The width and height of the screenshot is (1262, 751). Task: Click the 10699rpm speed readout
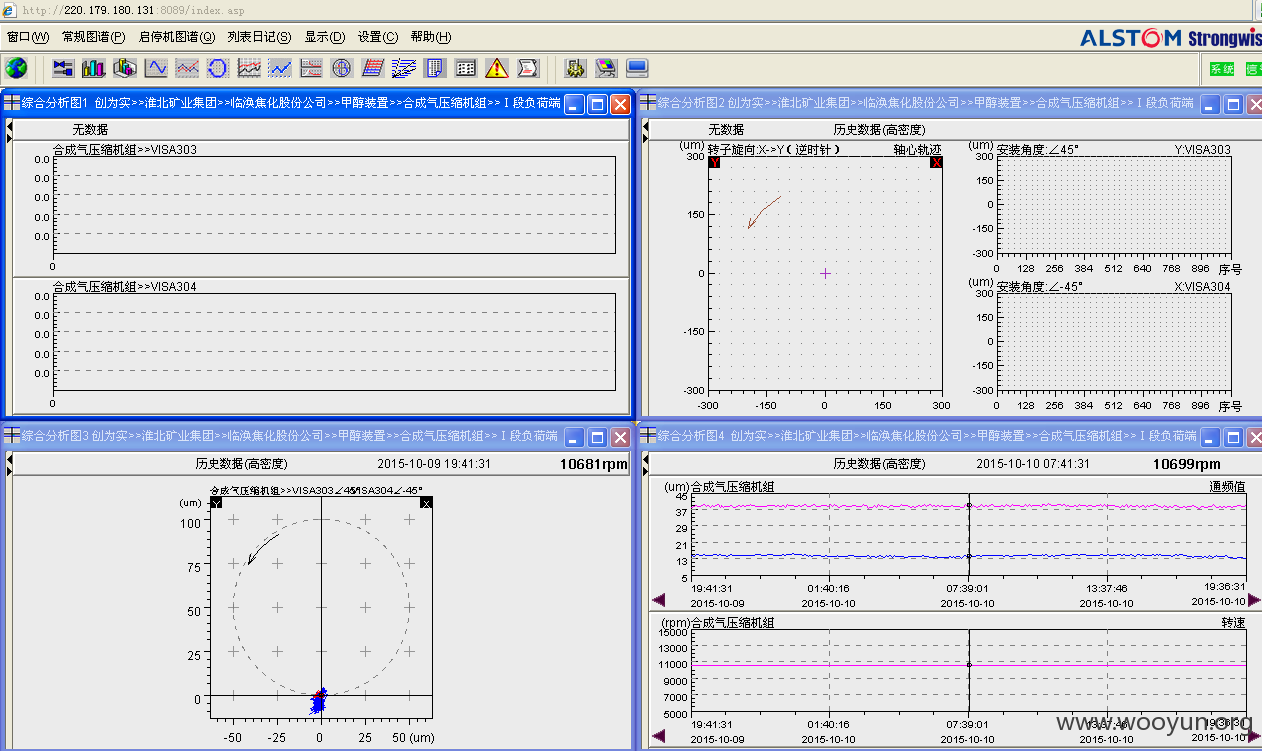coord(1187,464)
